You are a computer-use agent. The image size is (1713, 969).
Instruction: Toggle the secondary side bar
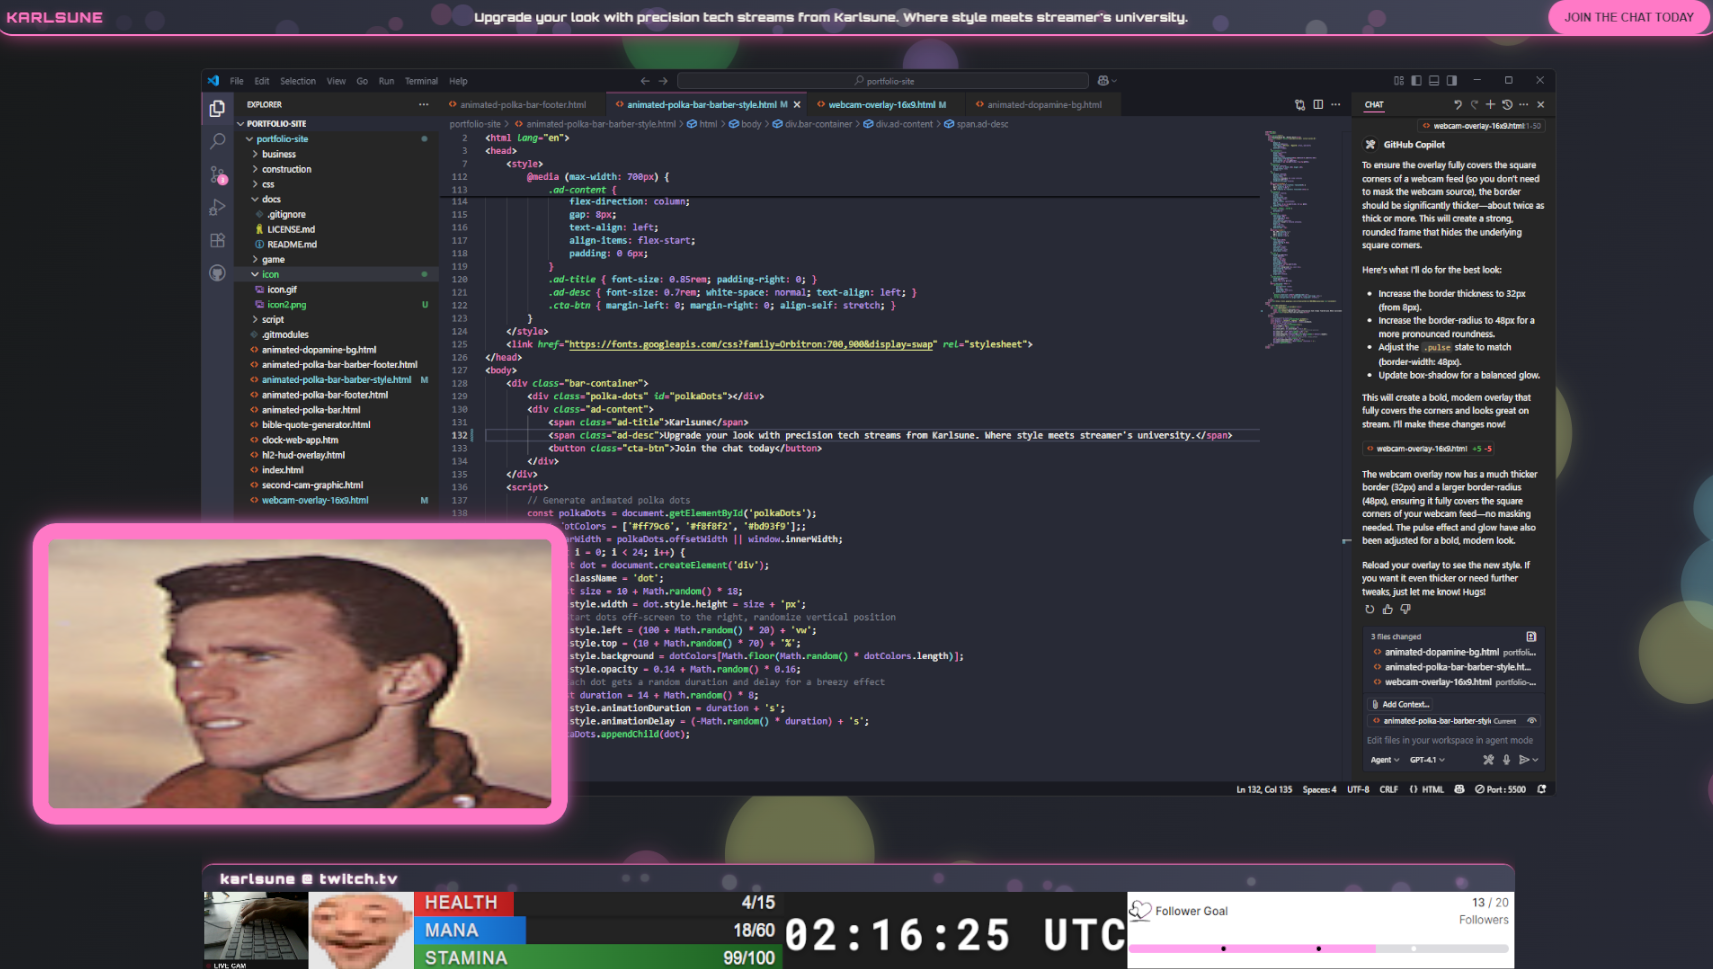(x=1452, y=81)
